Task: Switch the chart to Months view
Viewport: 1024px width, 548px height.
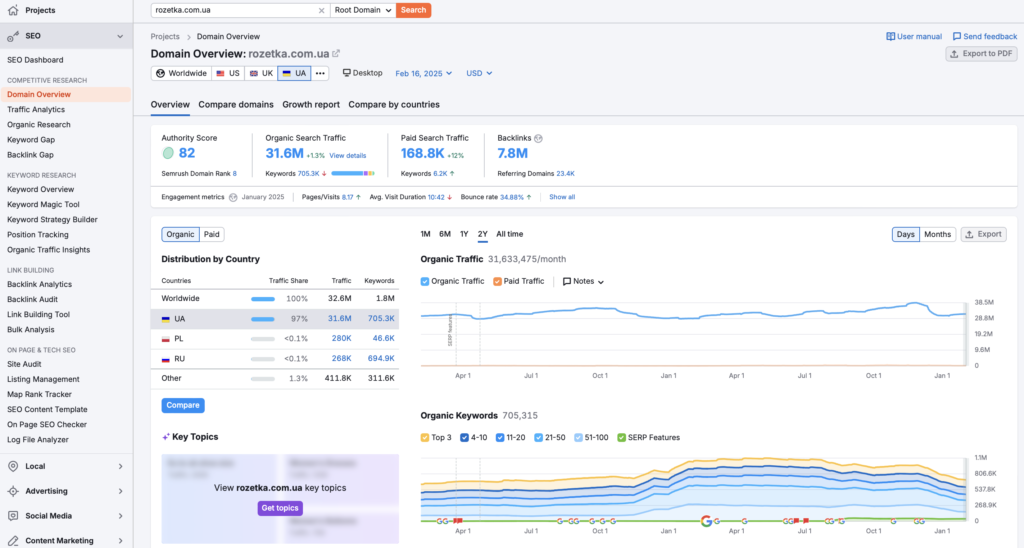Action: coord(937,234)
